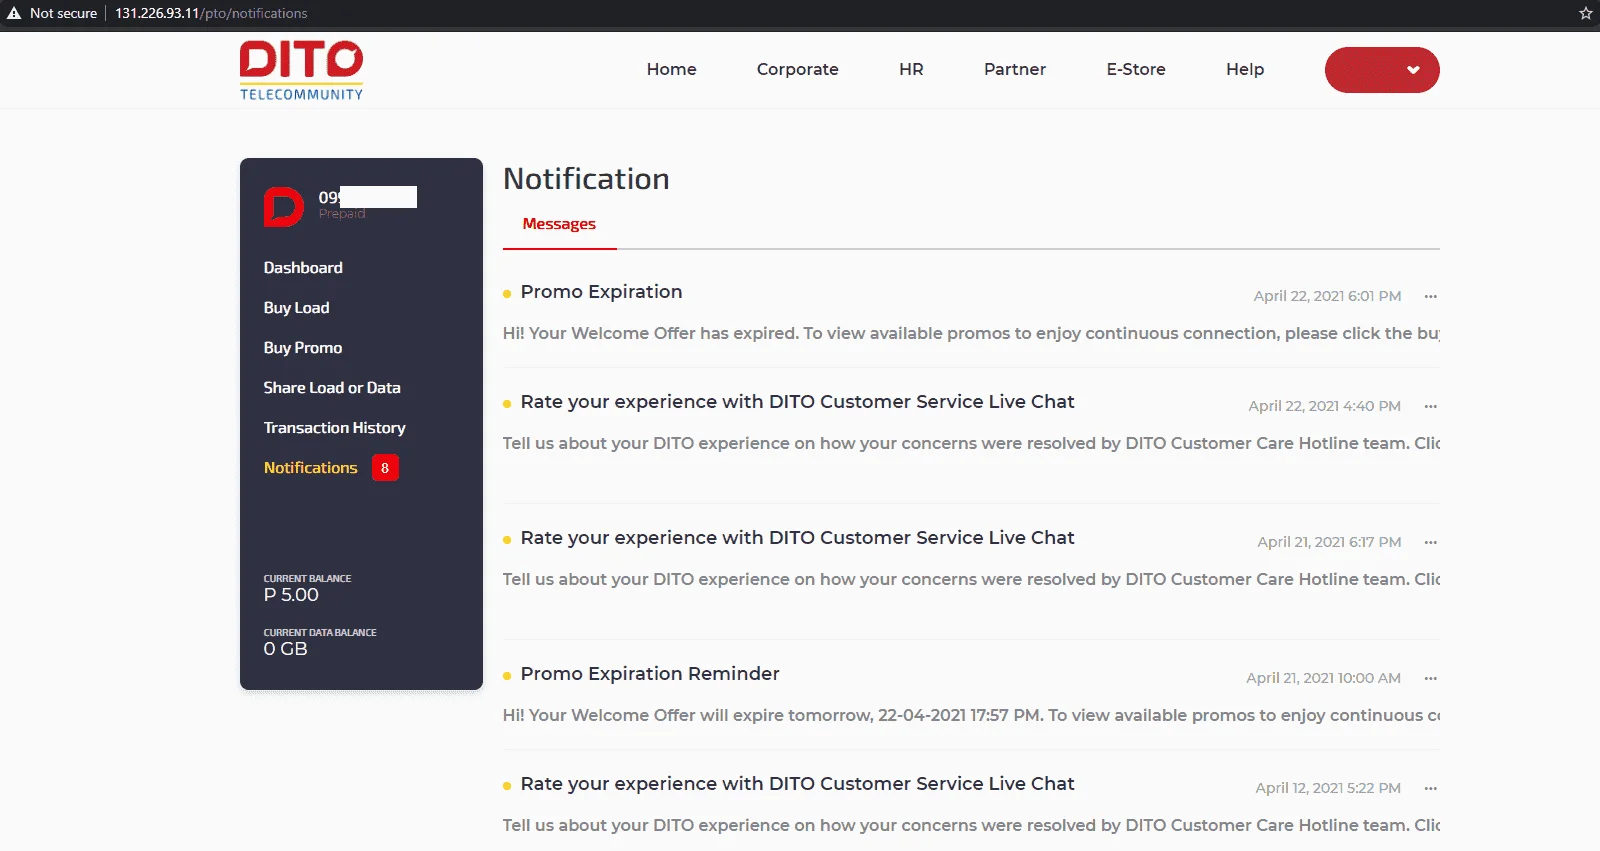1600x851 pixels.
Task: Switch to the Messages tab
Action: (559, 224)
